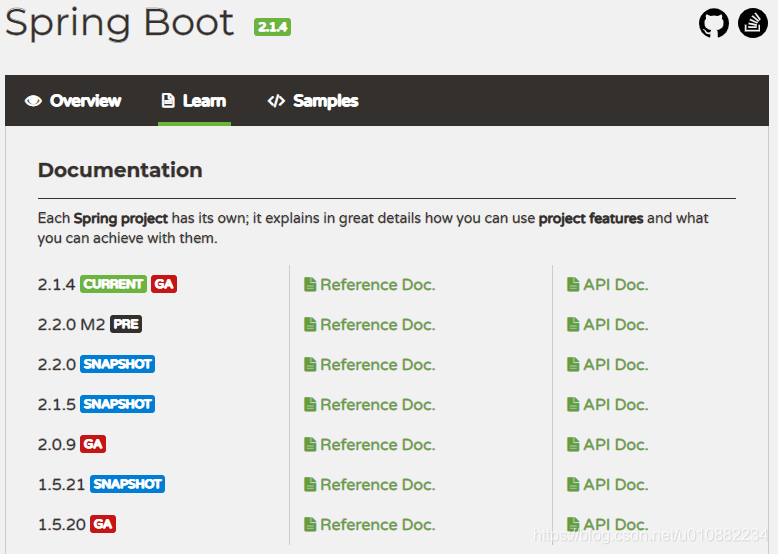Click the eye icon beside Overview

[x=33, y=101]
